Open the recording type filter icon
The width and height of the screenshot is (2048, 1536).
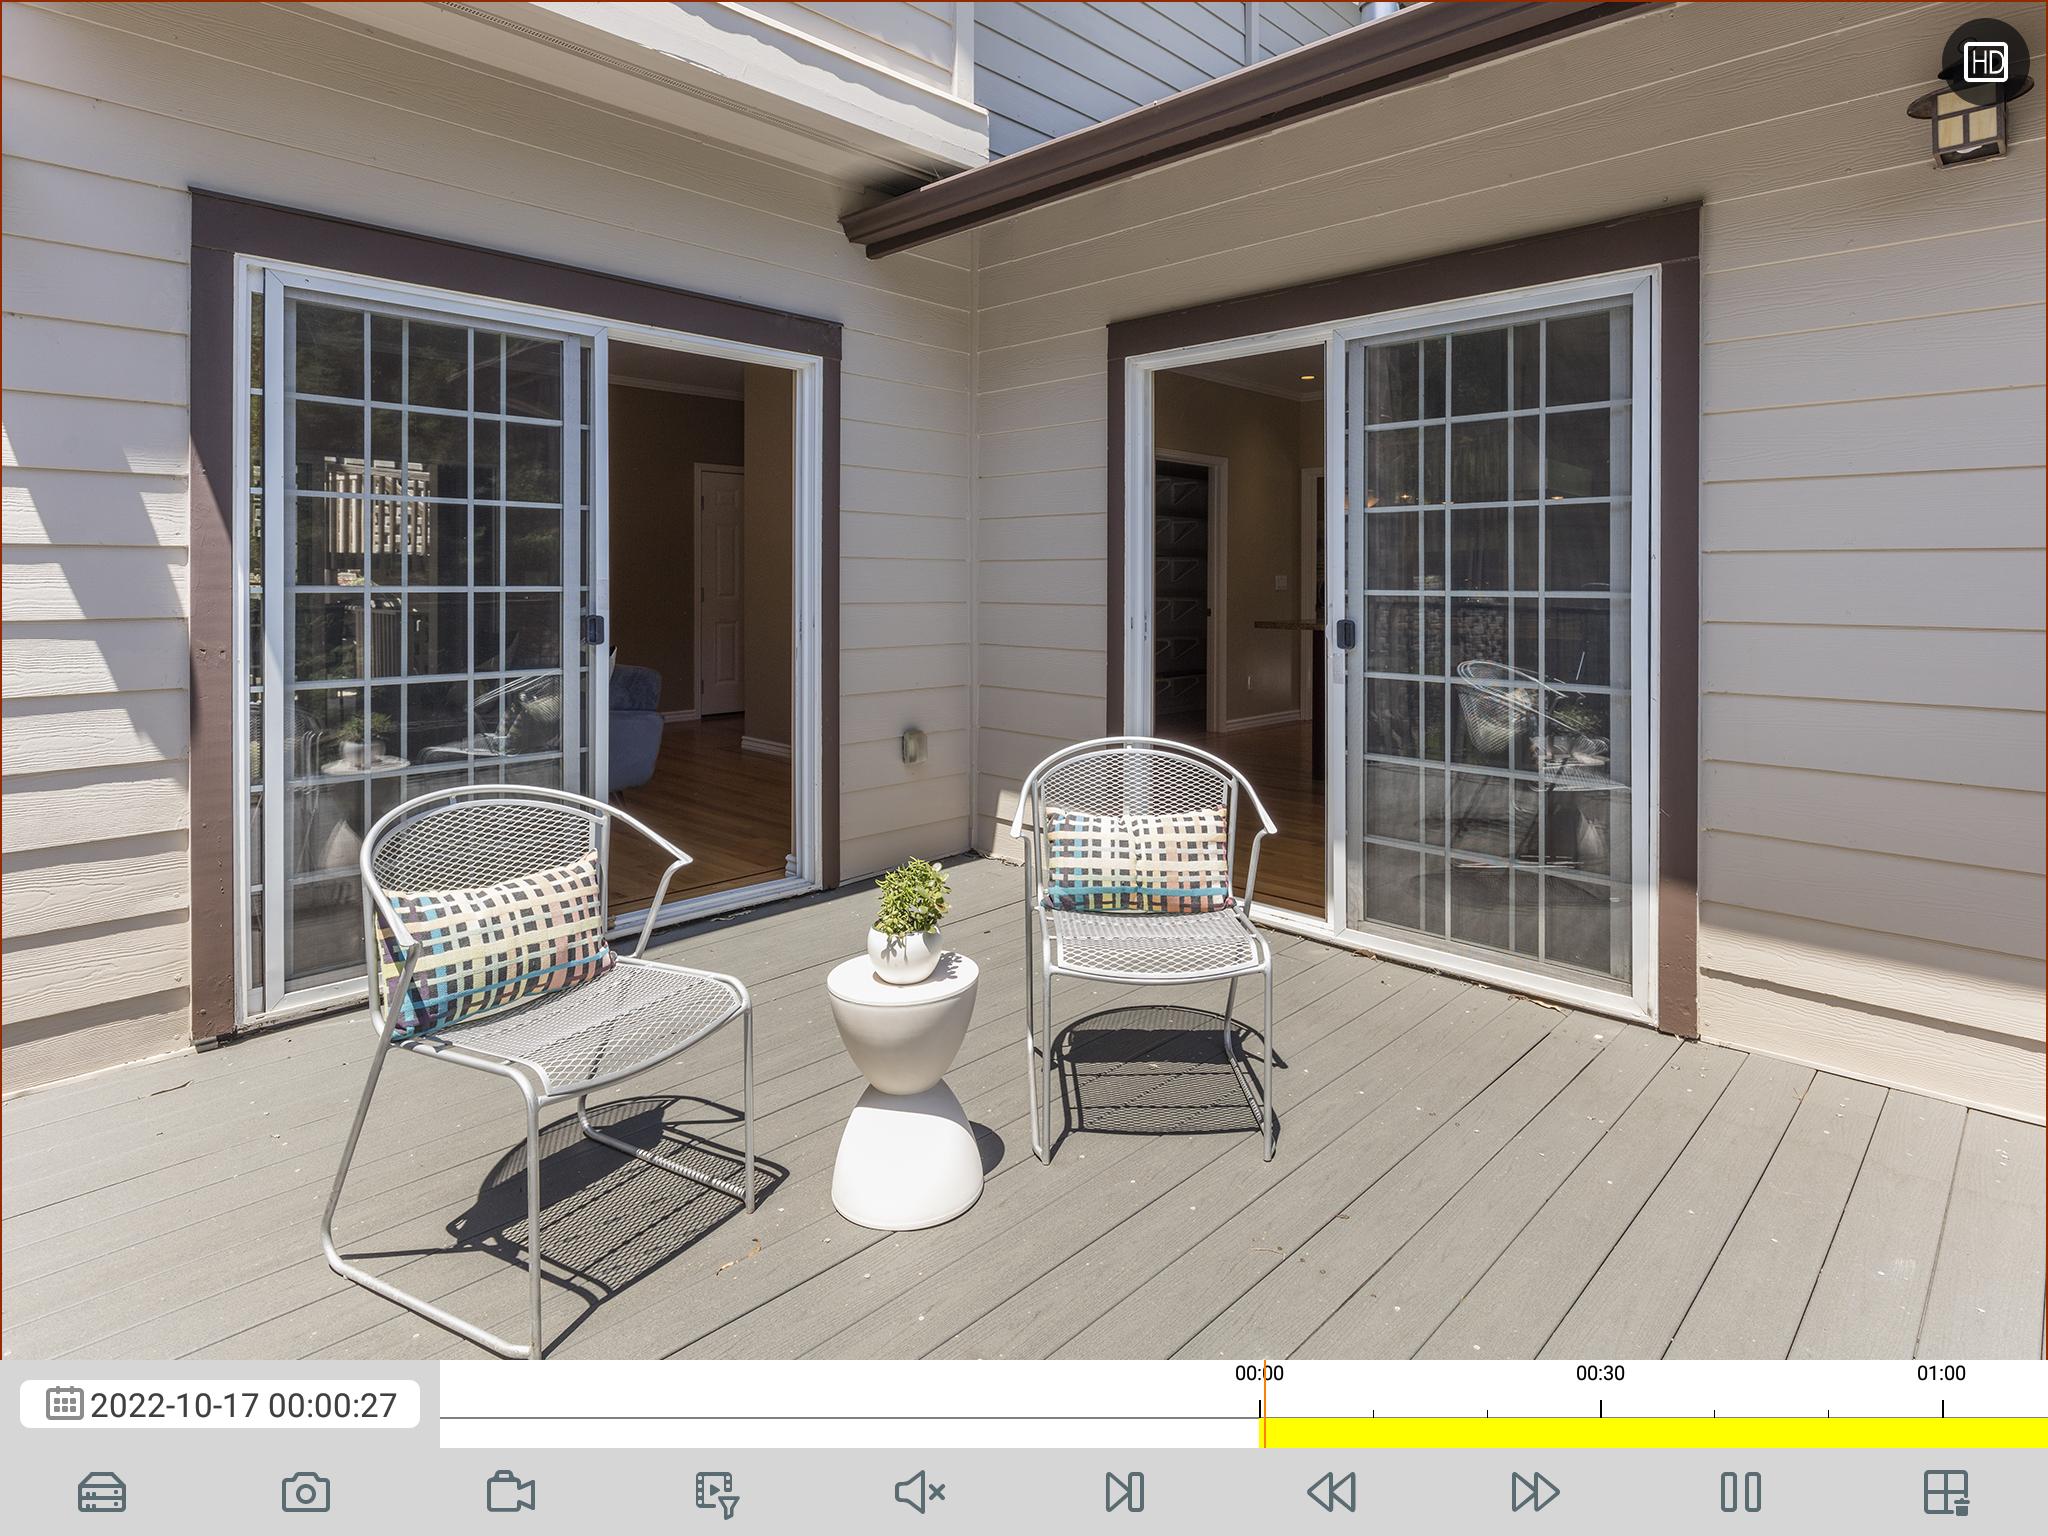(x=716, y=1493)
